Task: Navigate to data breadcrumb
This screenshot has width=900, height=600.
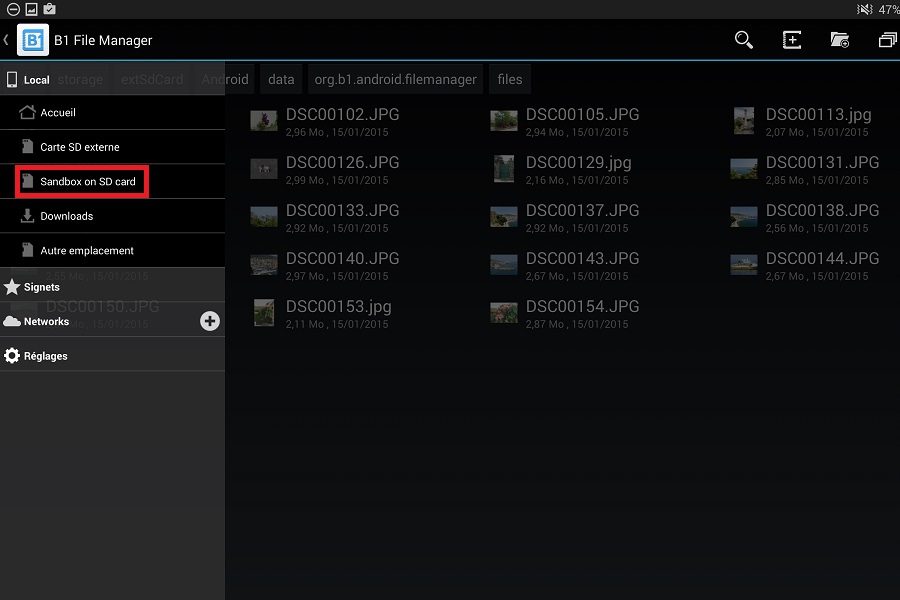Action: (281, 79)
